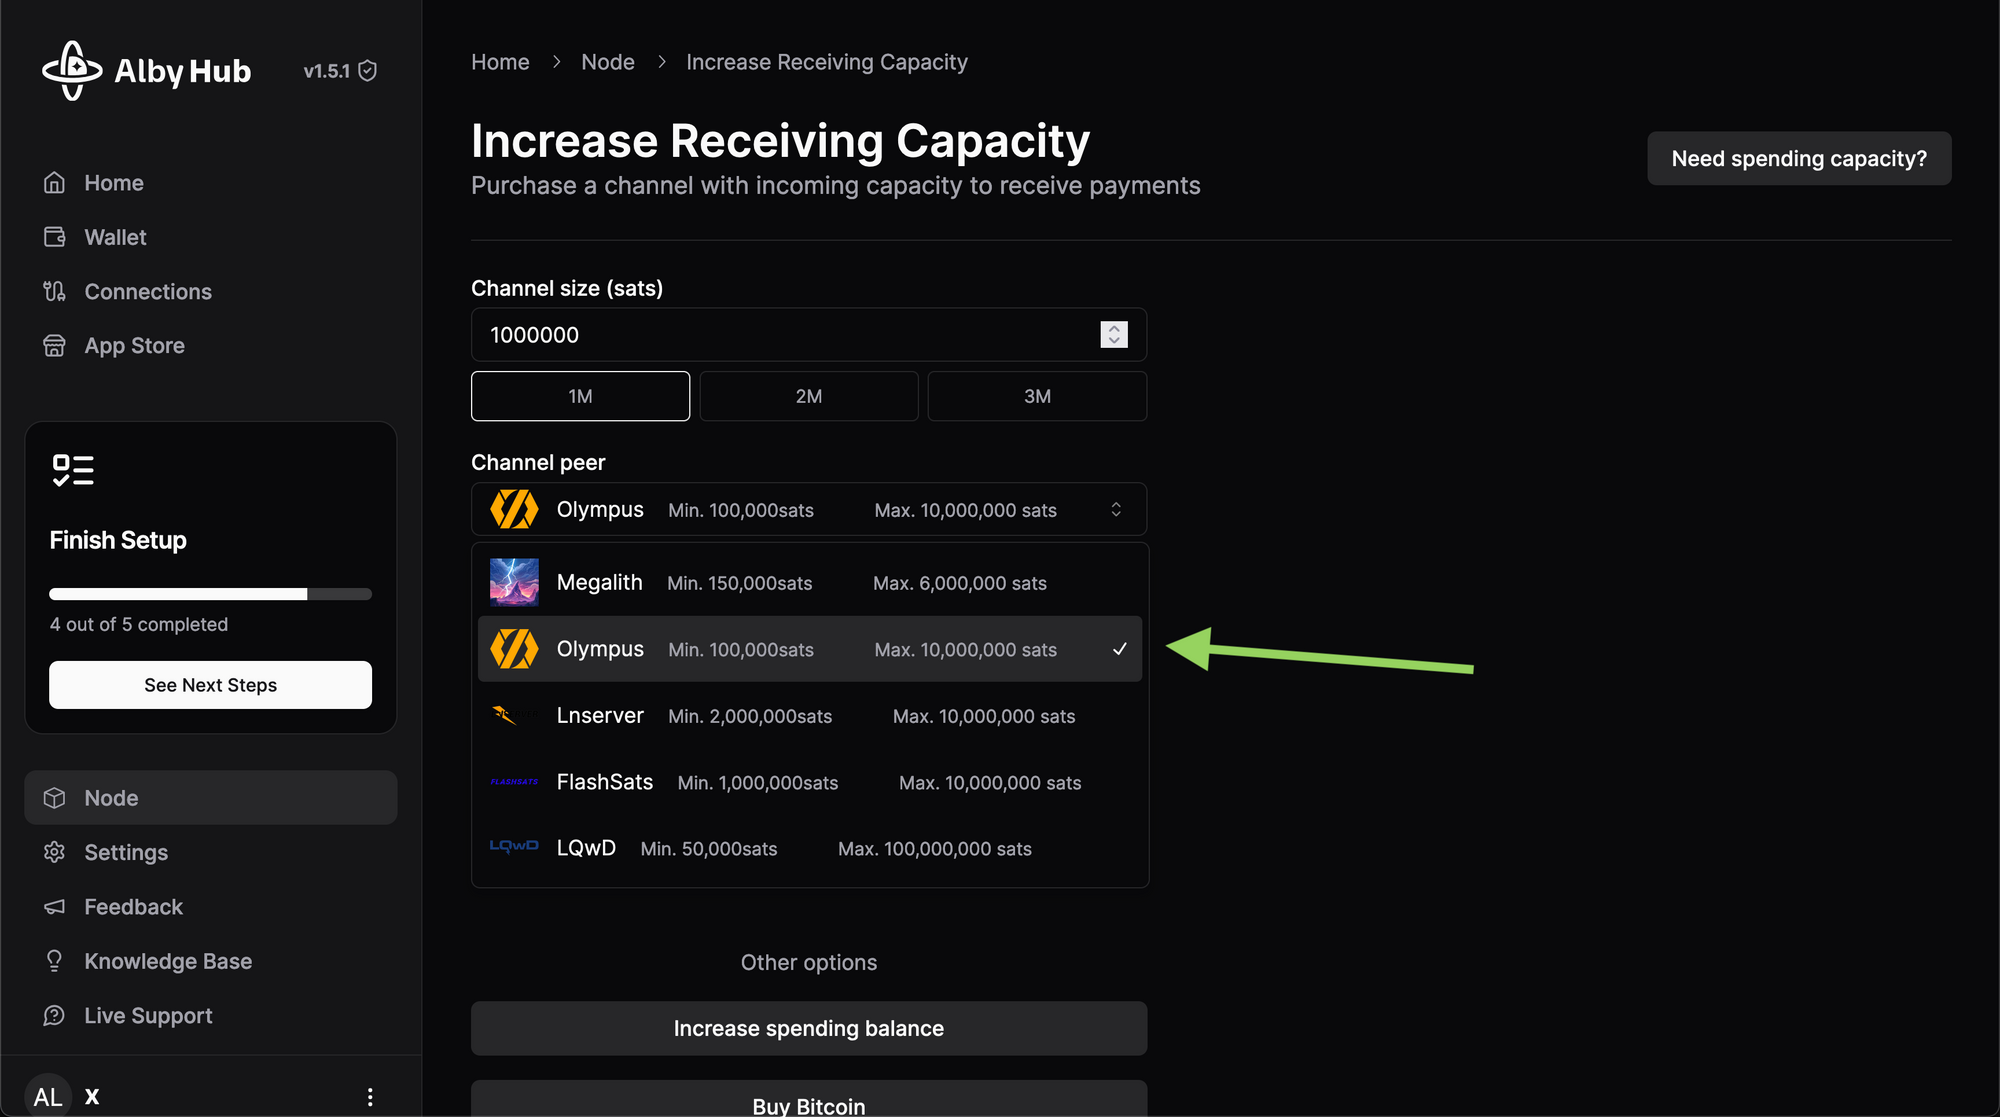Select the 2M channel size preset
The image size is (2000, 1117).
pos(808,396)
